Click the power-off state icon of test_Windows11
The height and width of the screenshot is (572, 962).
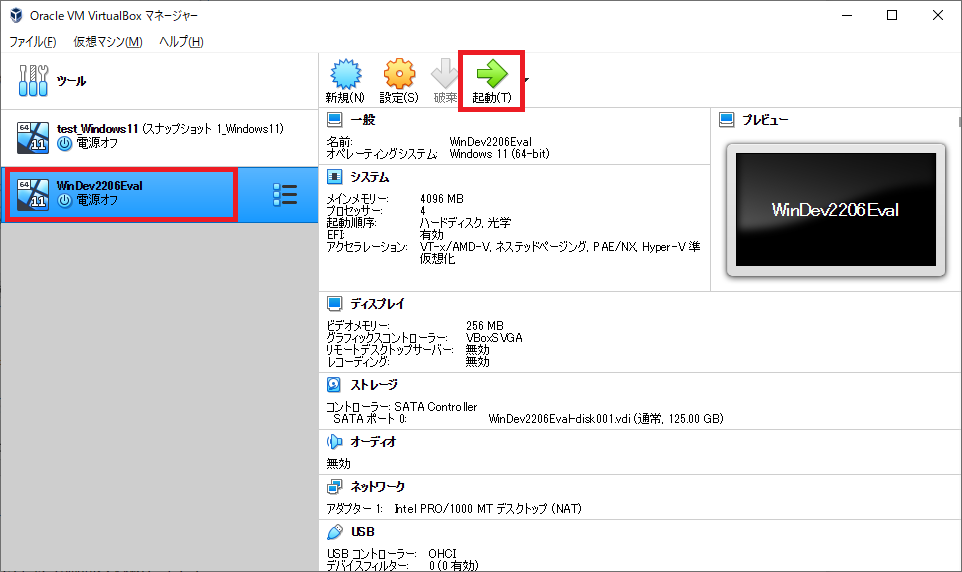64,144
